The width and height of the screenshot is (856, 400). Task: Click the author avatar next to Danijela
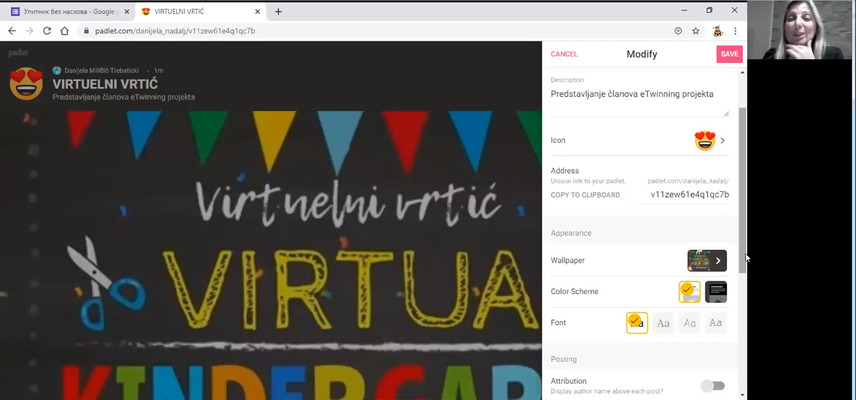coord(57,70)
